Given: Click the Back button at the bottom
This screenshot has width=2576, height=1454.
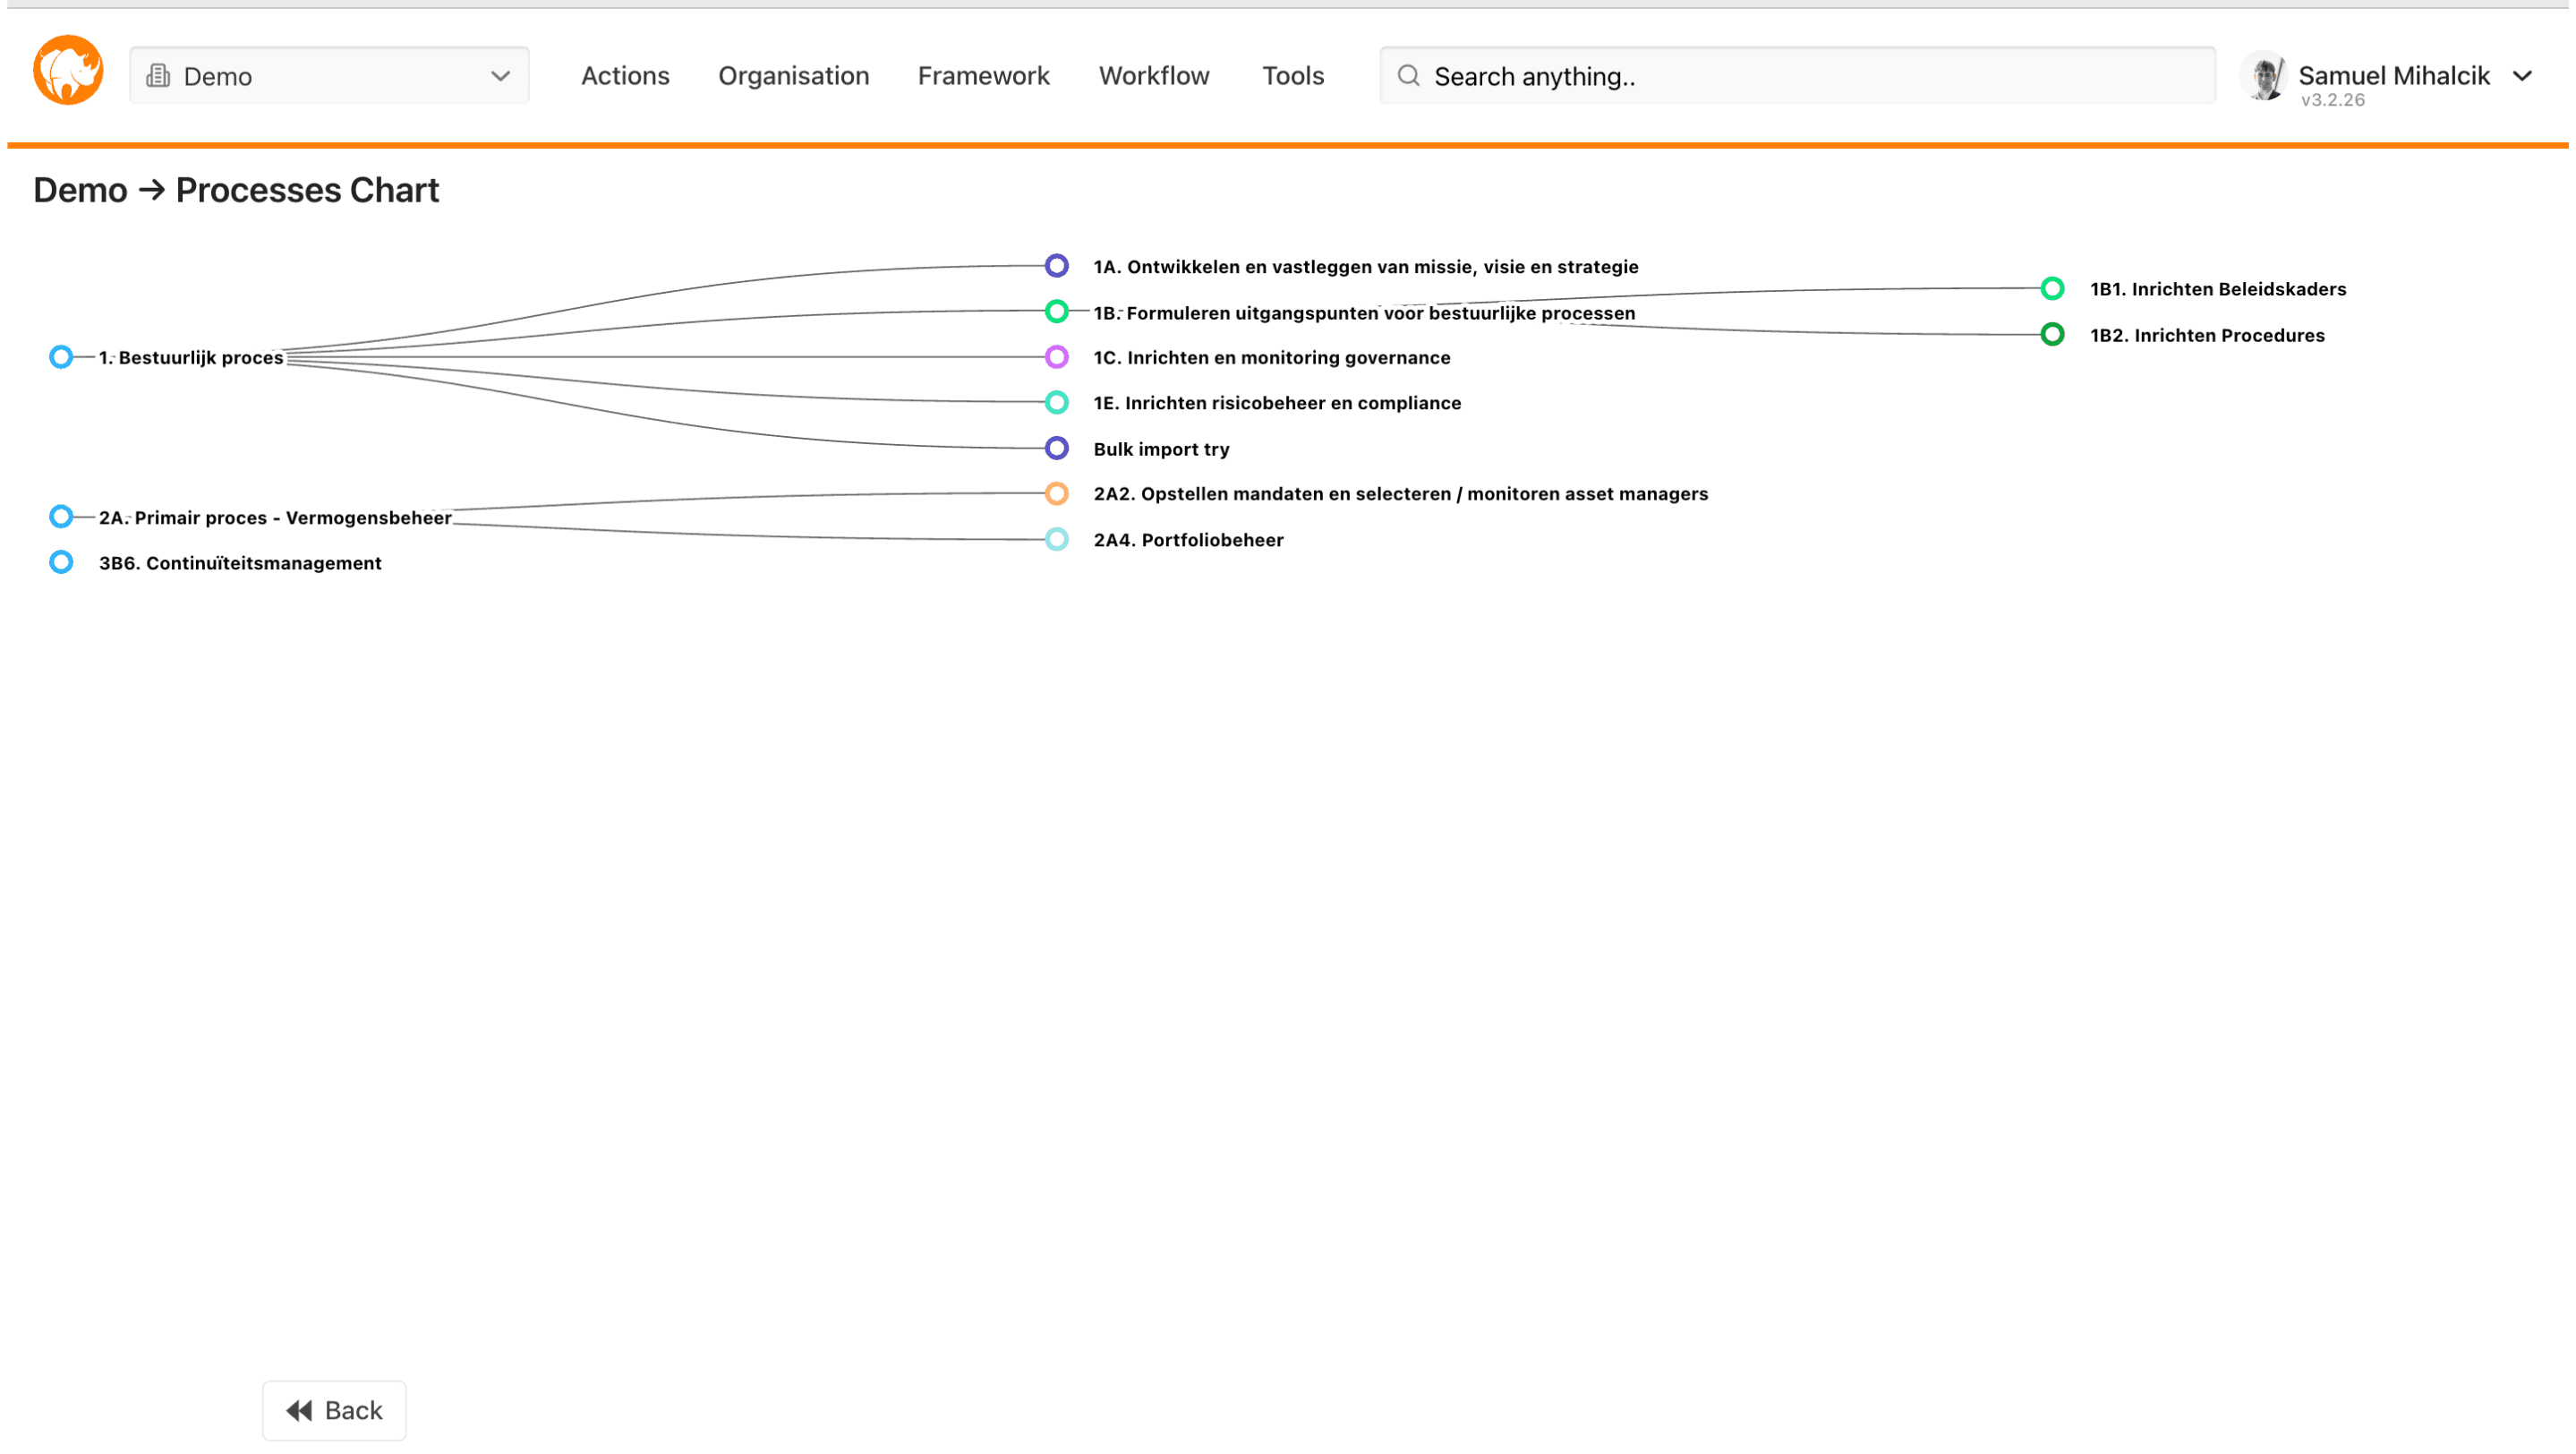Looking at the screenshot, I should click(333, 1409).
